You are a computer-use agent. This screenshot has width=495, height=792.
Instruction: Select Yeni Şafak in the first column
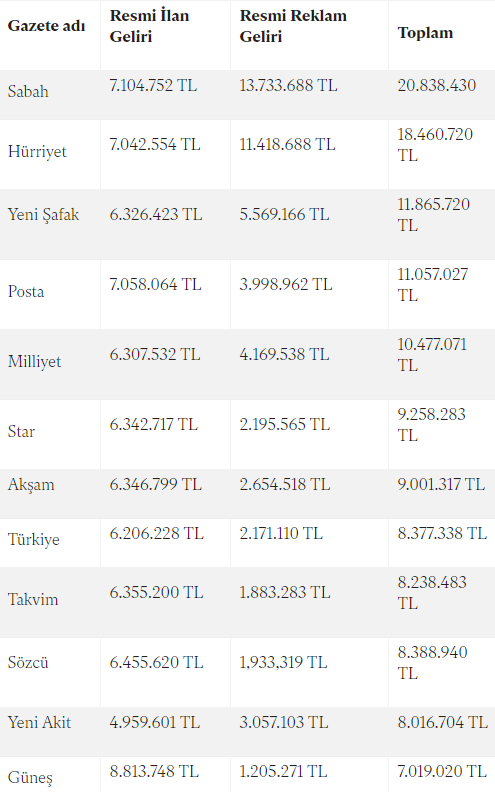click(x=43, y=214)
